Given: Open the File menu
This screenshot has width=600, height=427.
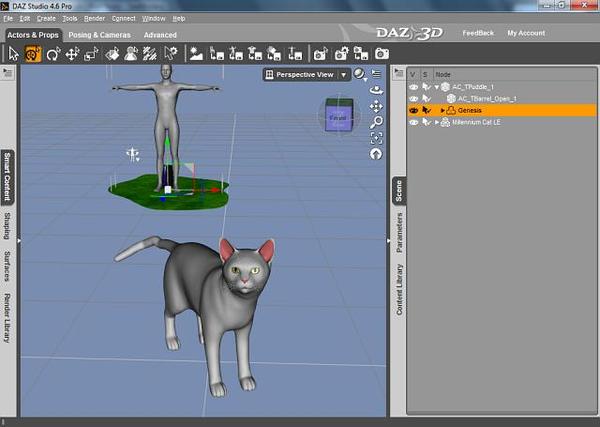Looking at the screenshot, I should tap(8, 18).
